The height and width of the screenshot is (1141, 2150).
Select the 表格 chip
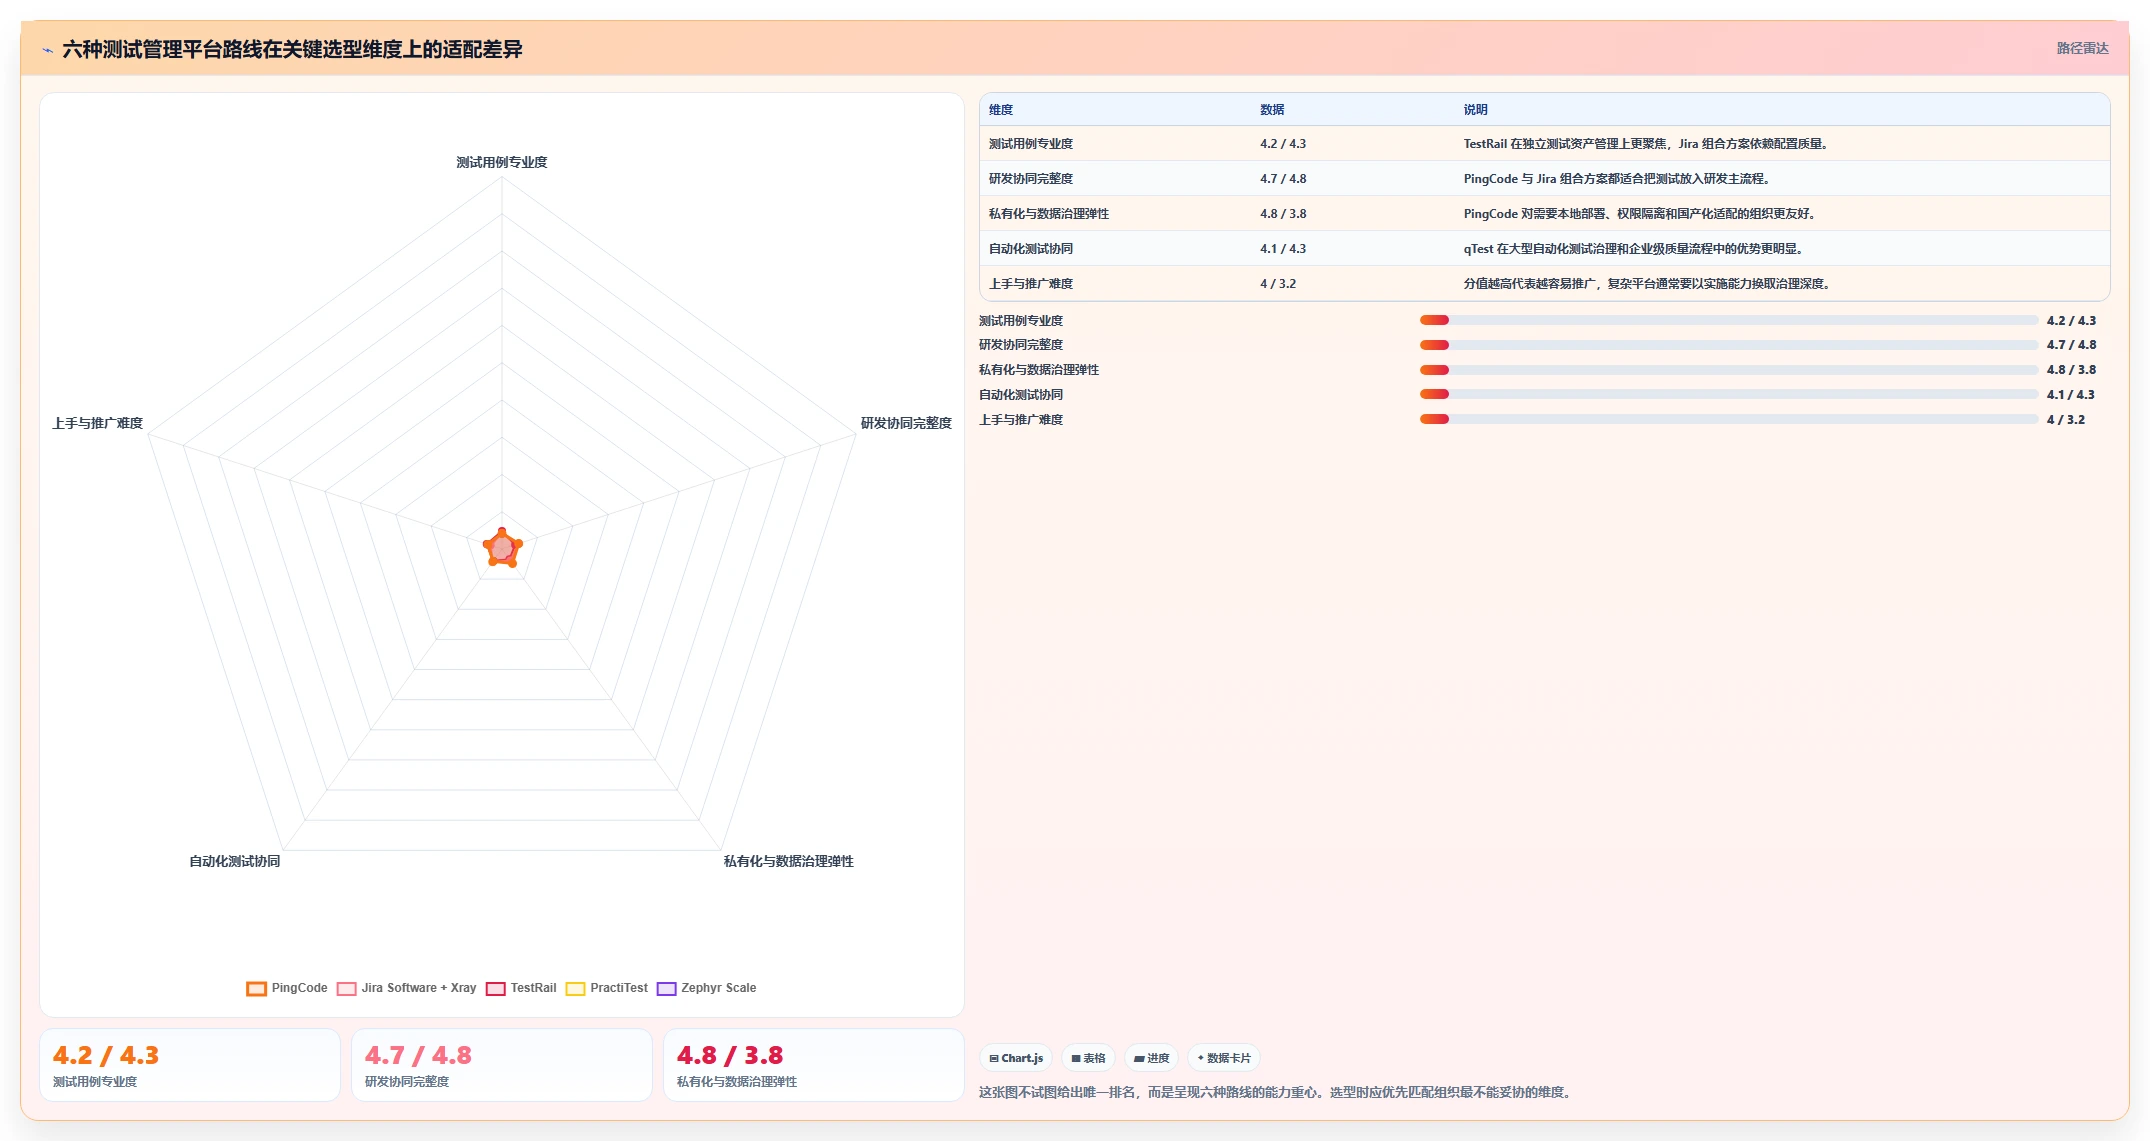click(1088, 1058)
